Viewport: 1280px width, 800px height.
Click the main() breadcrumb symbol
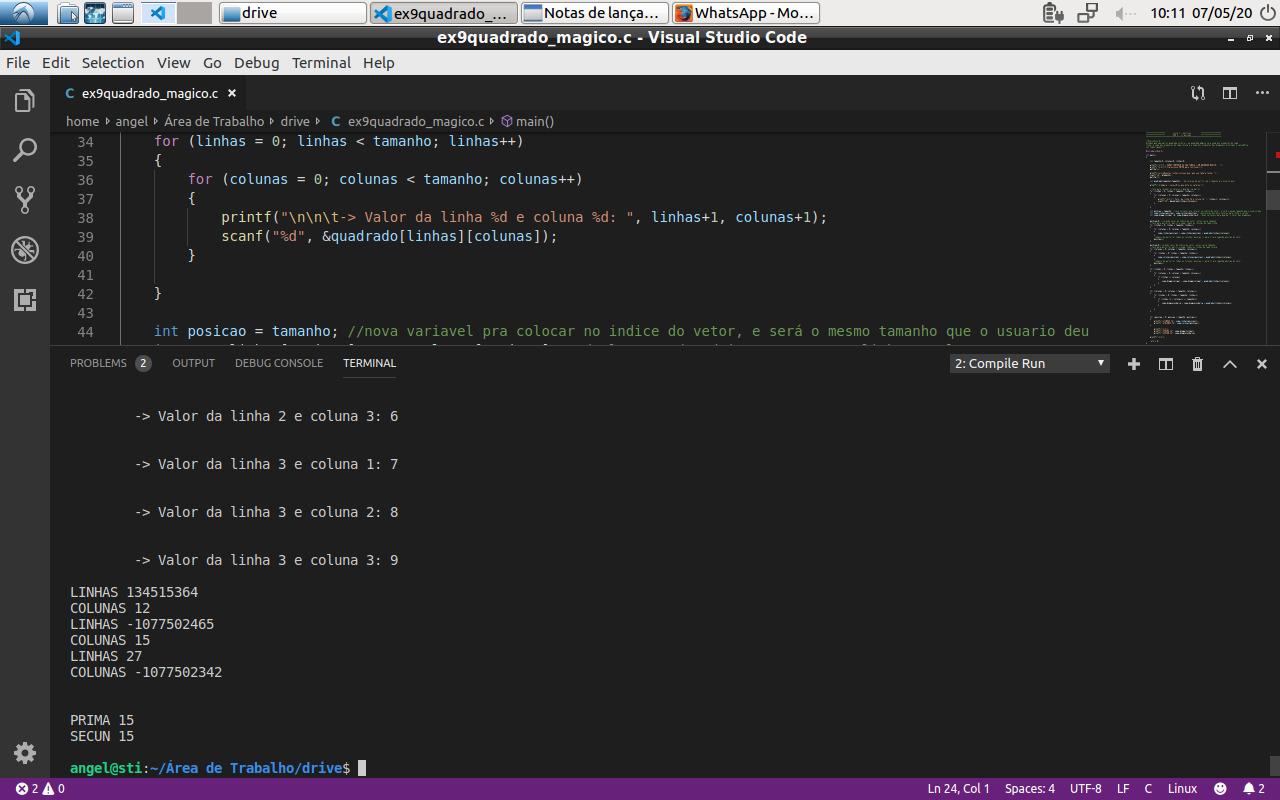528,121
